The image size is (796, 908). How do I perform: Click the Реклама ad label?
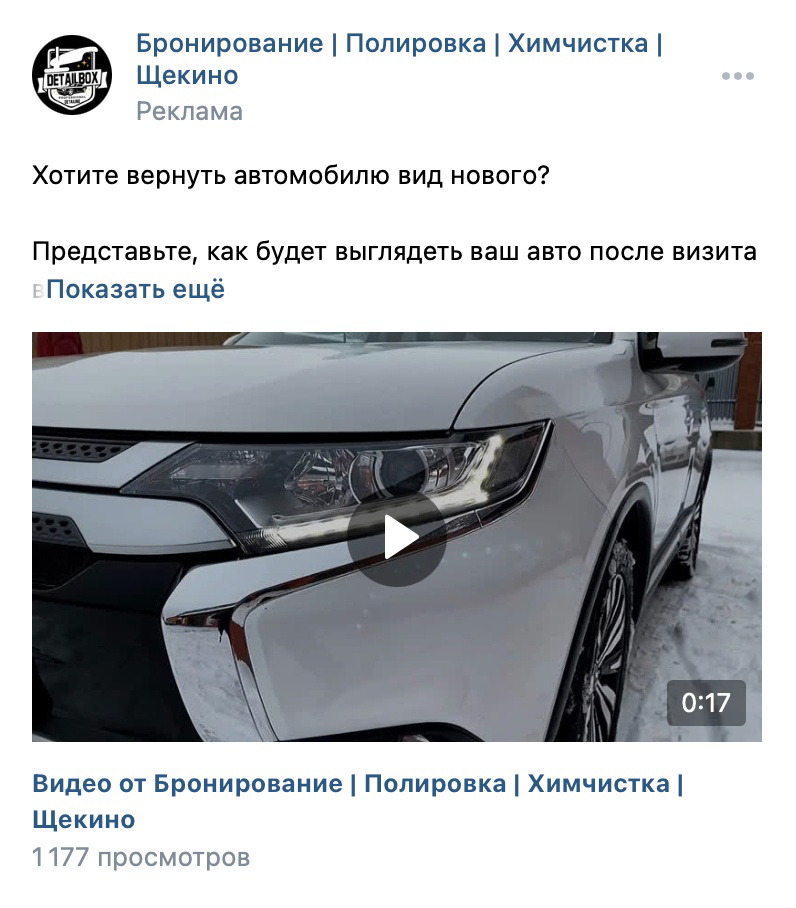(189, 111)
